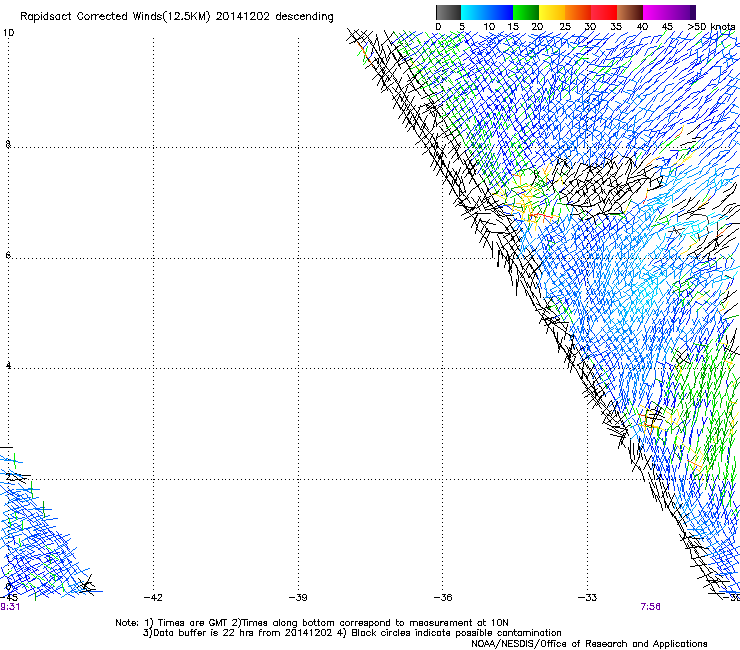
Task: Click the '40' value on the knots scale
Action: (x=642, y=27)
